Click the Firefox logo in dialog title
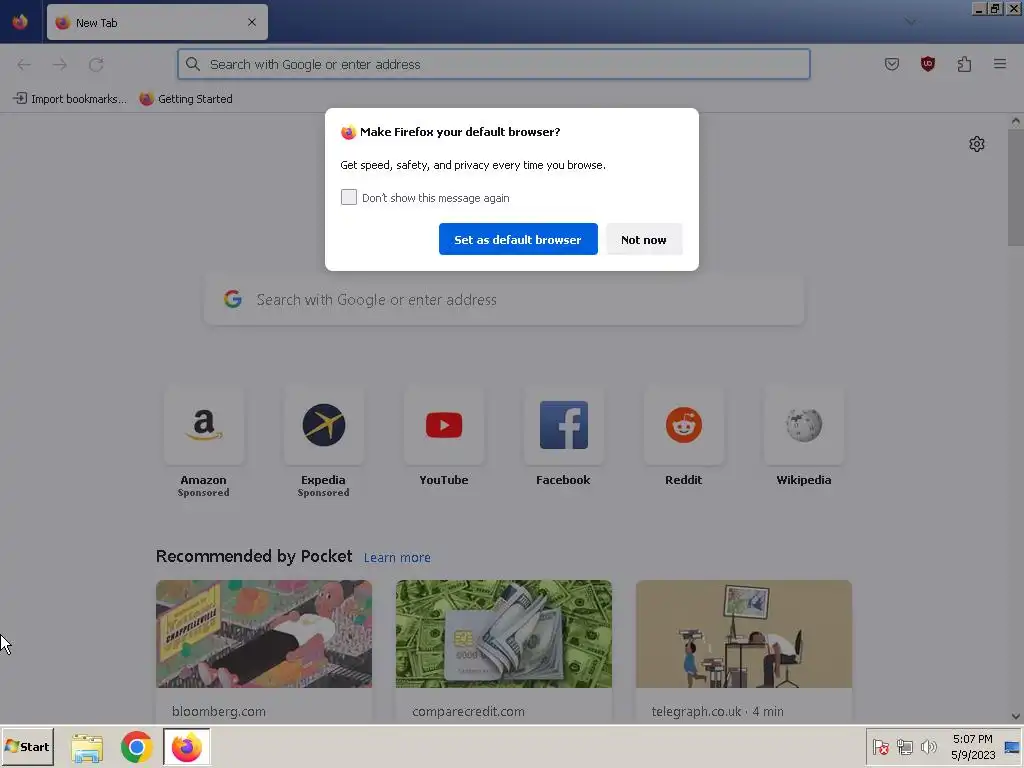 [x=348, y=133]
